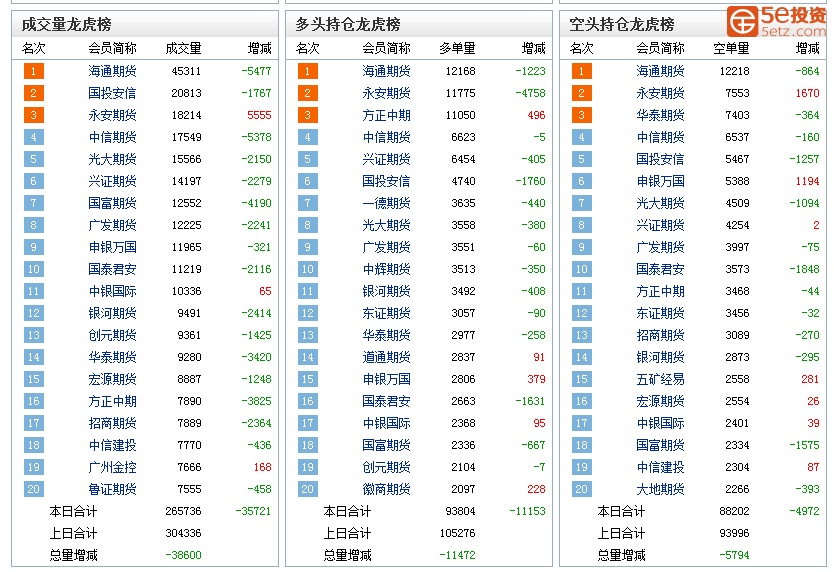
Task: Click daily total 93804
Action: pyautogui.click(x=461, y=511)
